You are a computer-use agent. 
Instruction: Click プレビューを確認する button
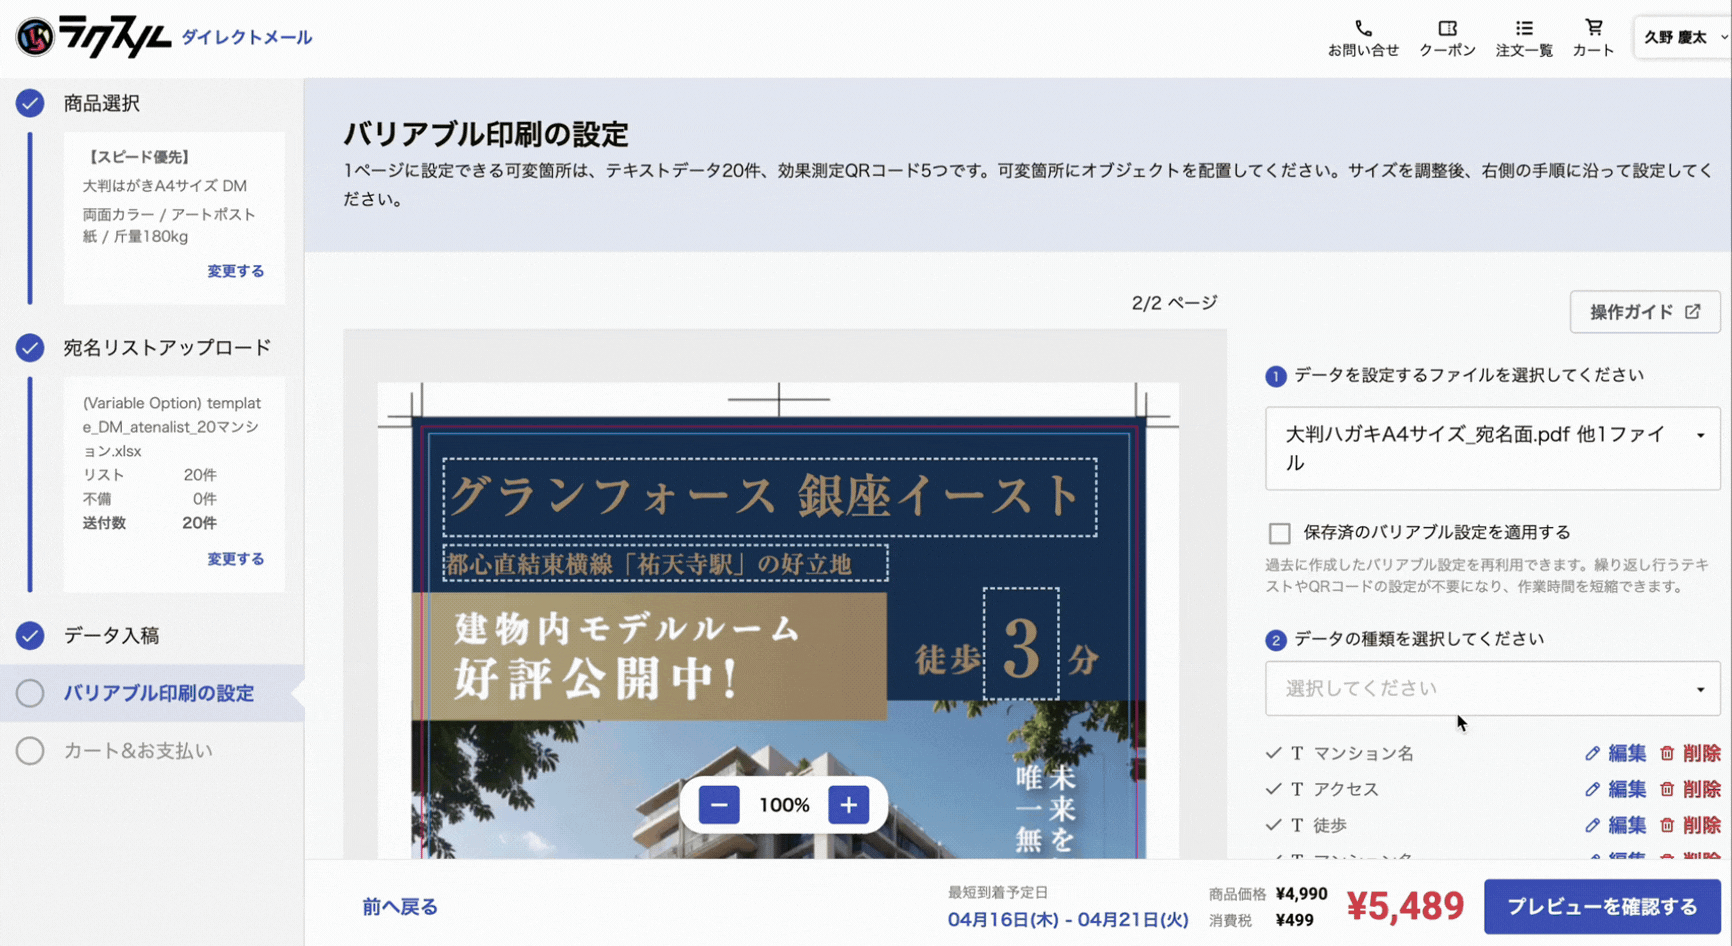click(1602, 906)
